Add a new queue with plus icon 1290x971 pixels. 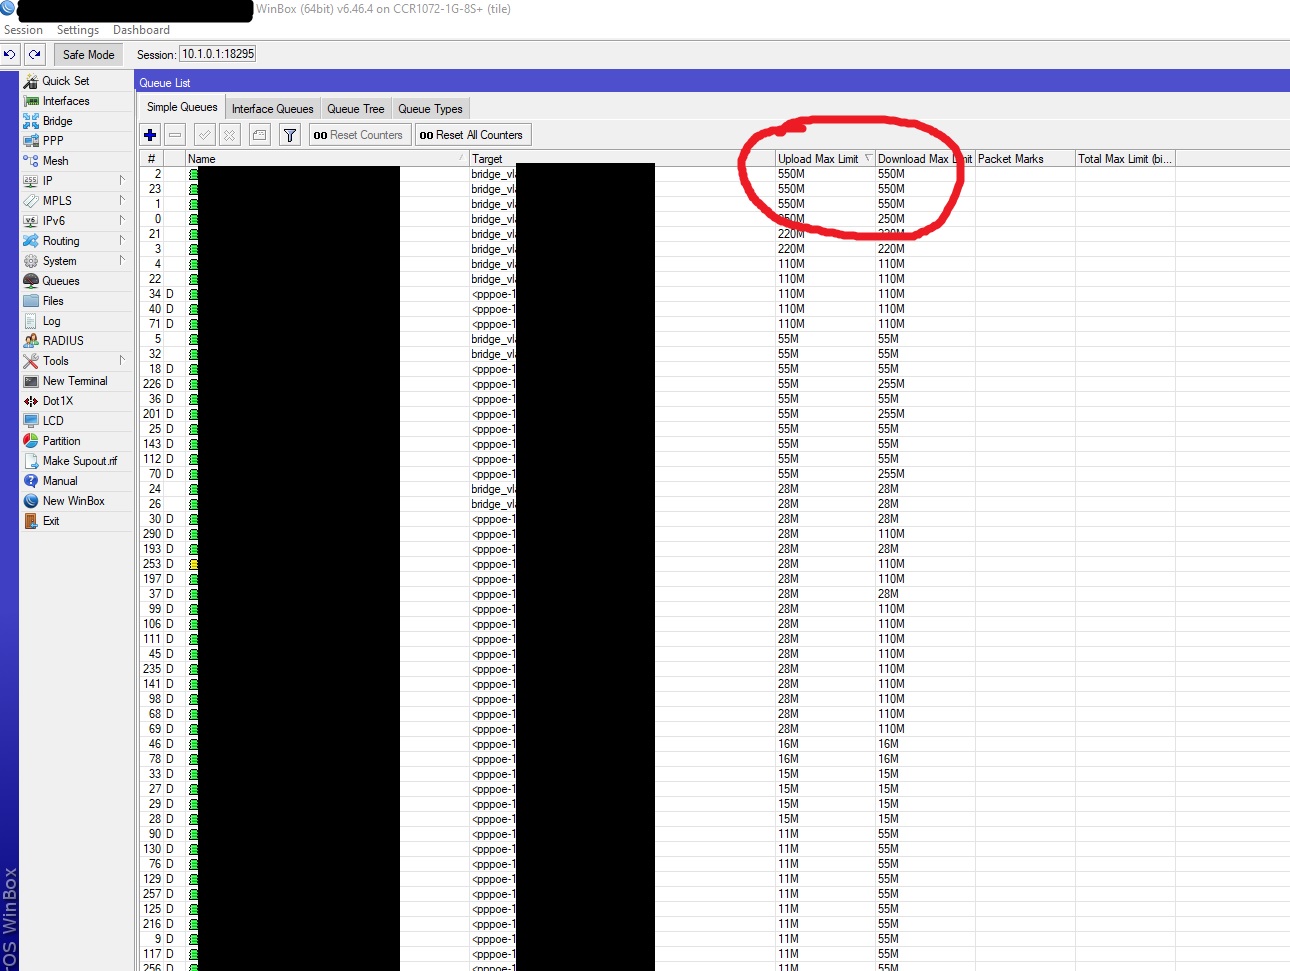click(150, 135)
